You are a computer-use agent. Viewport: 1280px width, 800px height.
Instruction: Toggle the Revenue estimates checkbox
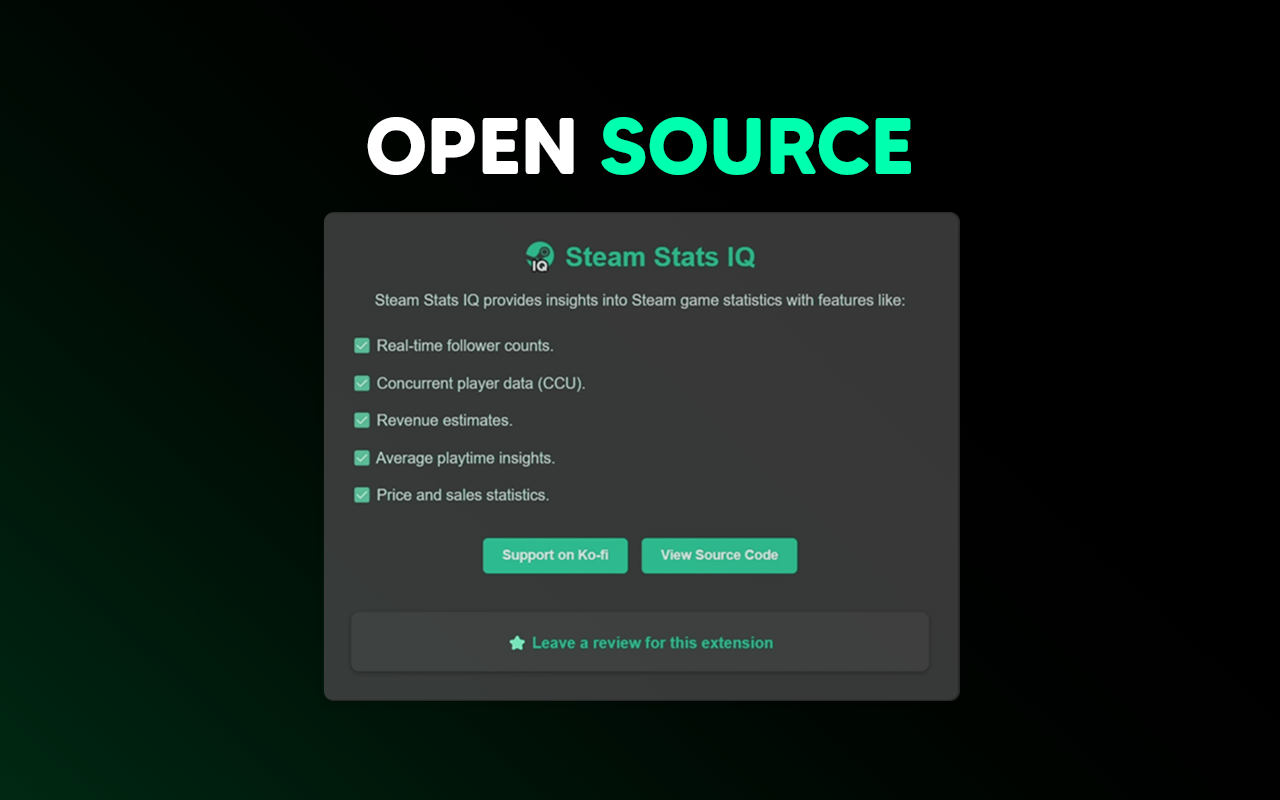click(x=362, y=420)
